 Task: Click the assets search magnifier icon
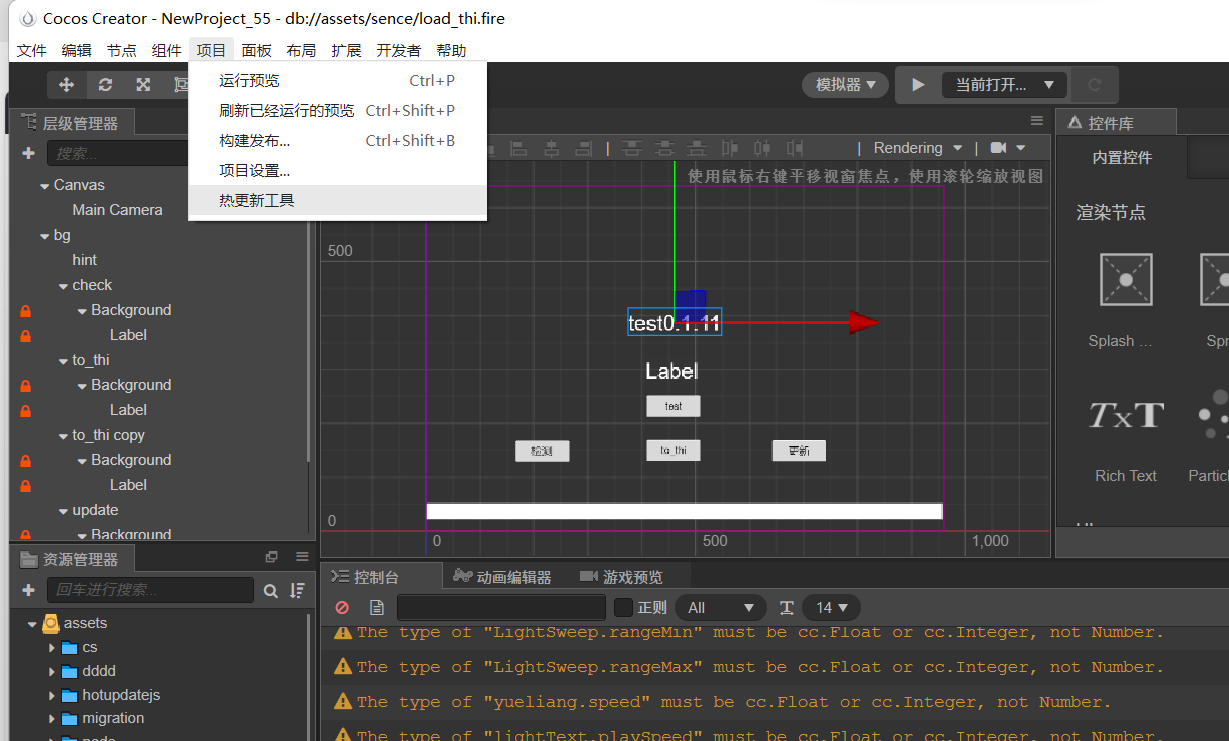click(270, 591)
